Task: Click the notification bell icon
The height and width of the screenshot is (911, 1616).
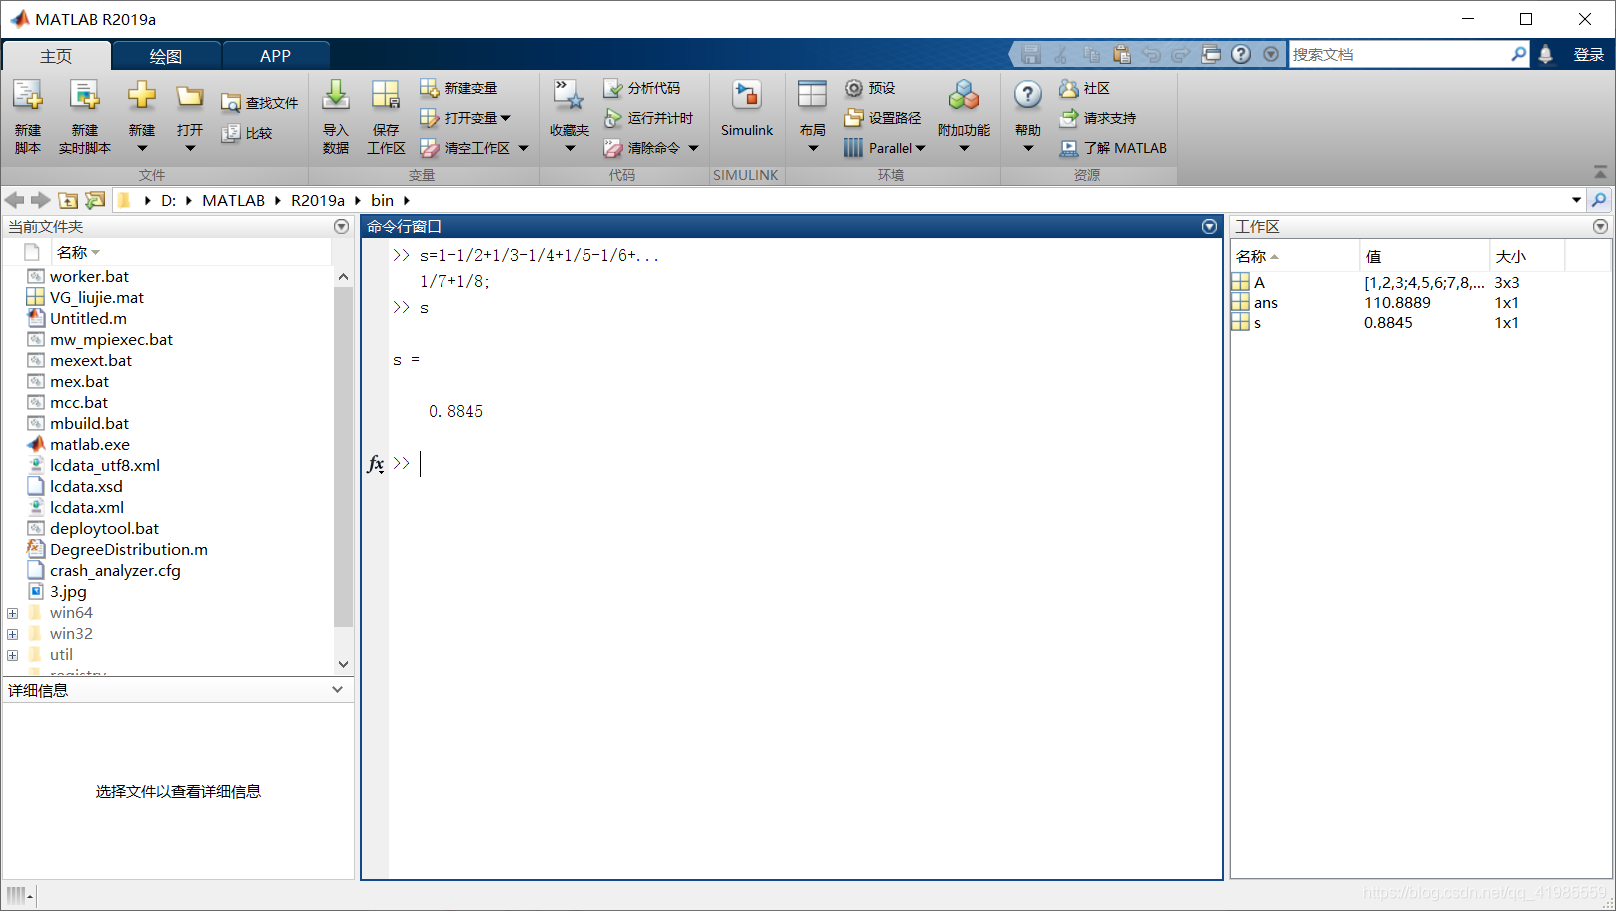Action: (x=1546, y=54)
